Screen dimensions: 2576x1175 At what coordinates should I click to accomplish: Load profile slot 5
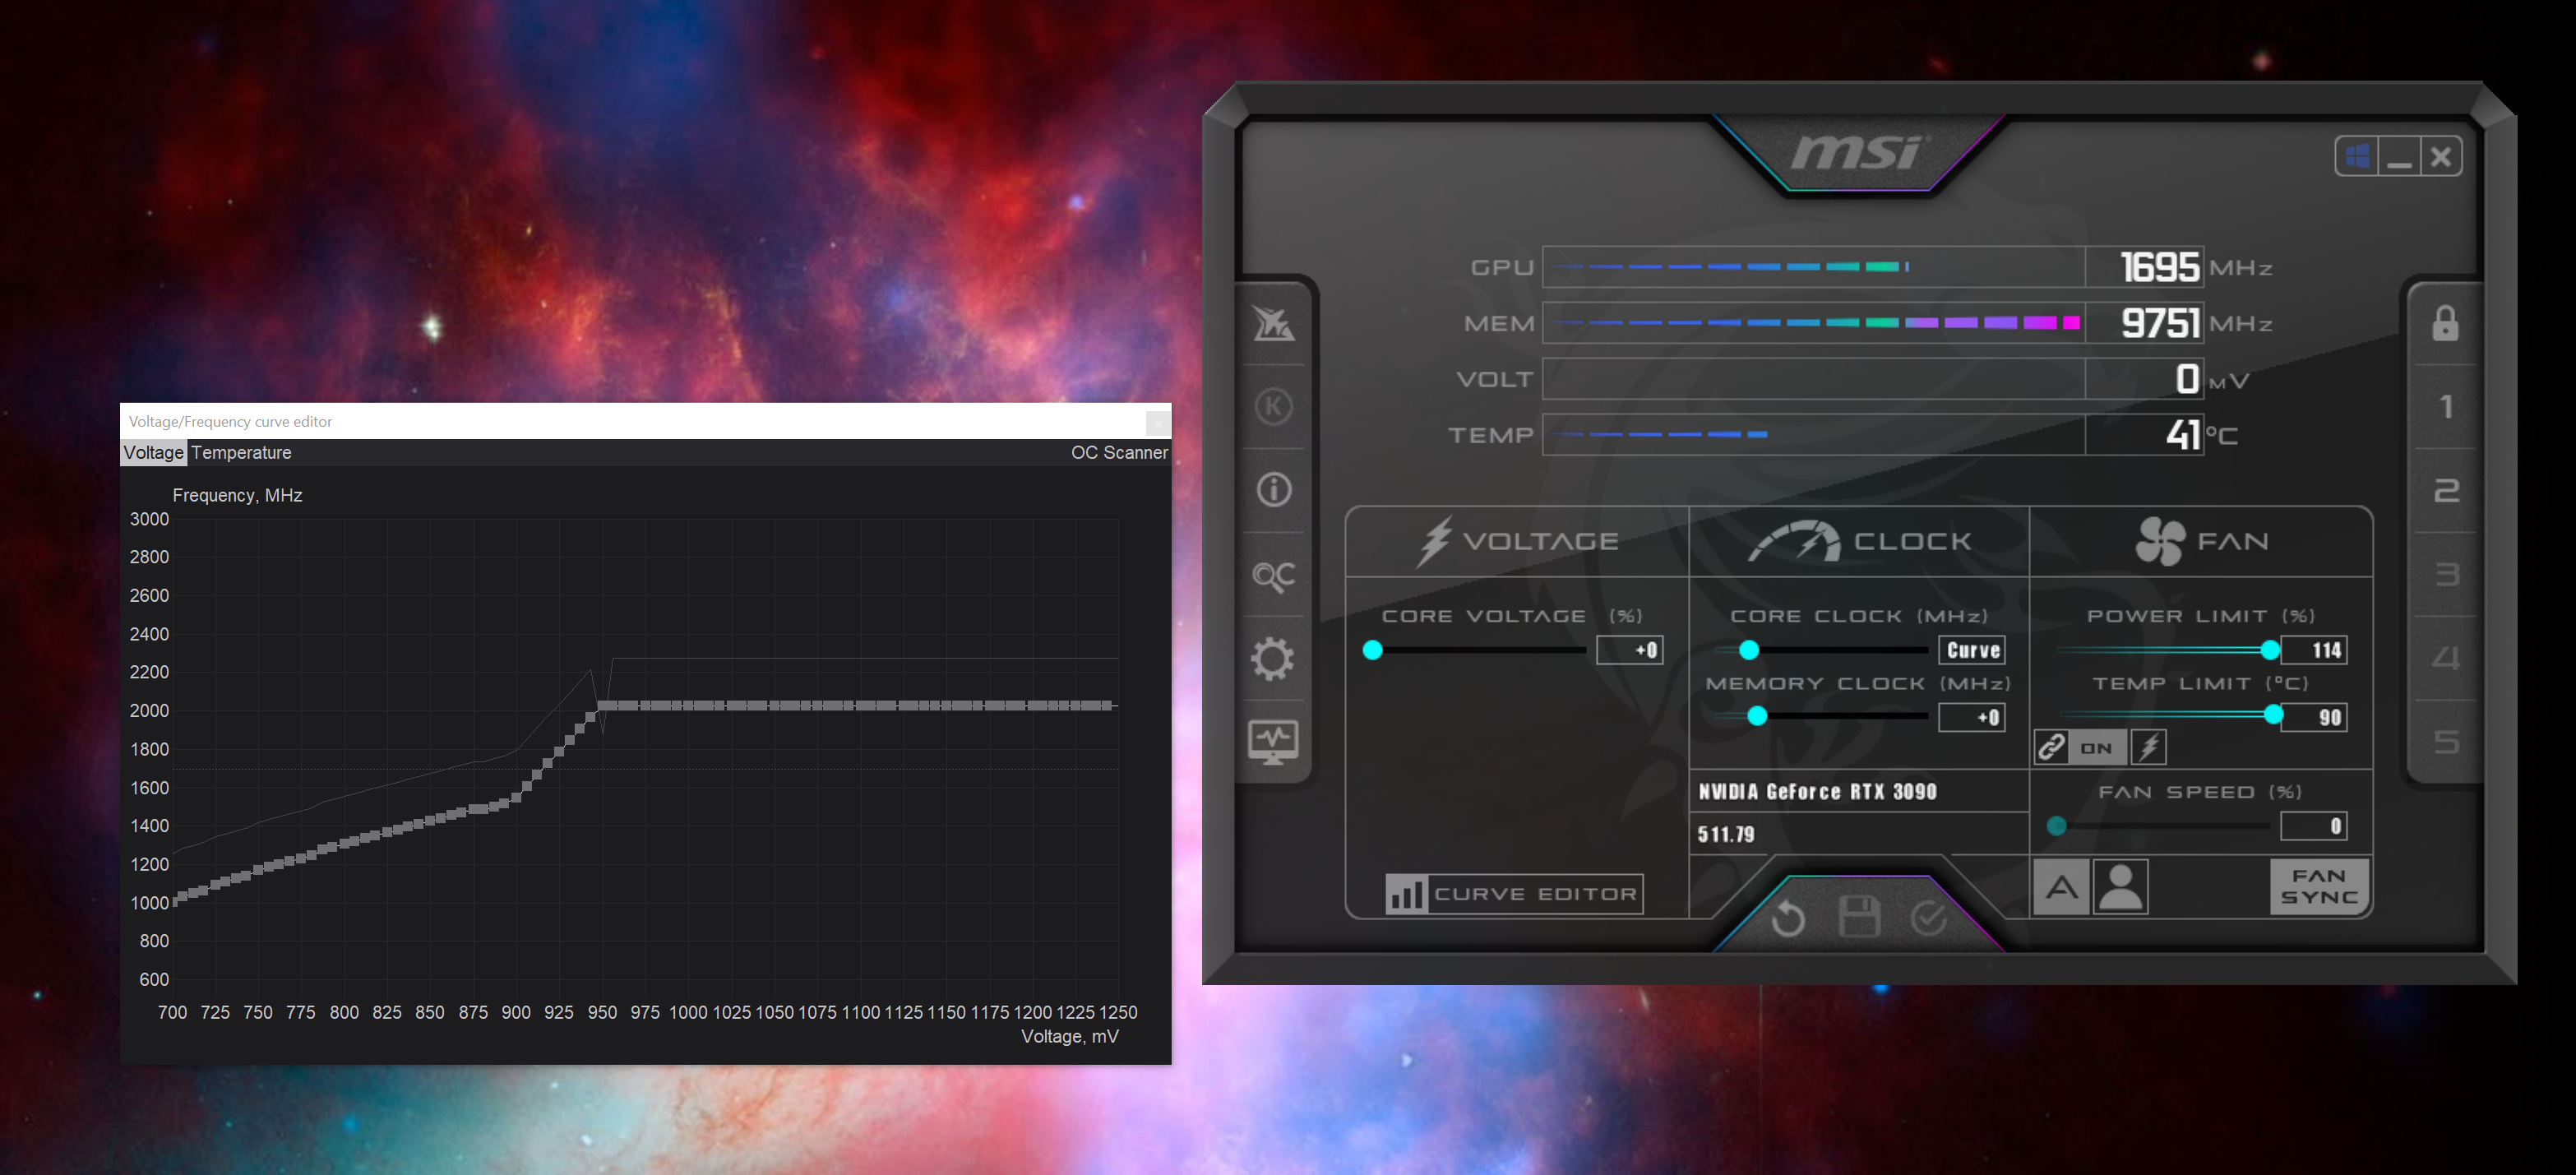tap(2446, 742)
